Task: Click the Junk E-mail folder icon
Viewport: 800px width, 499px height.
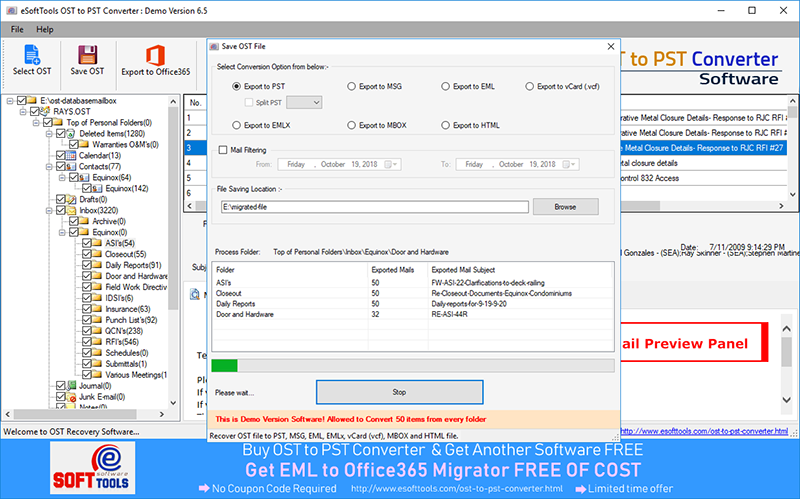Action: click(72, 397)
